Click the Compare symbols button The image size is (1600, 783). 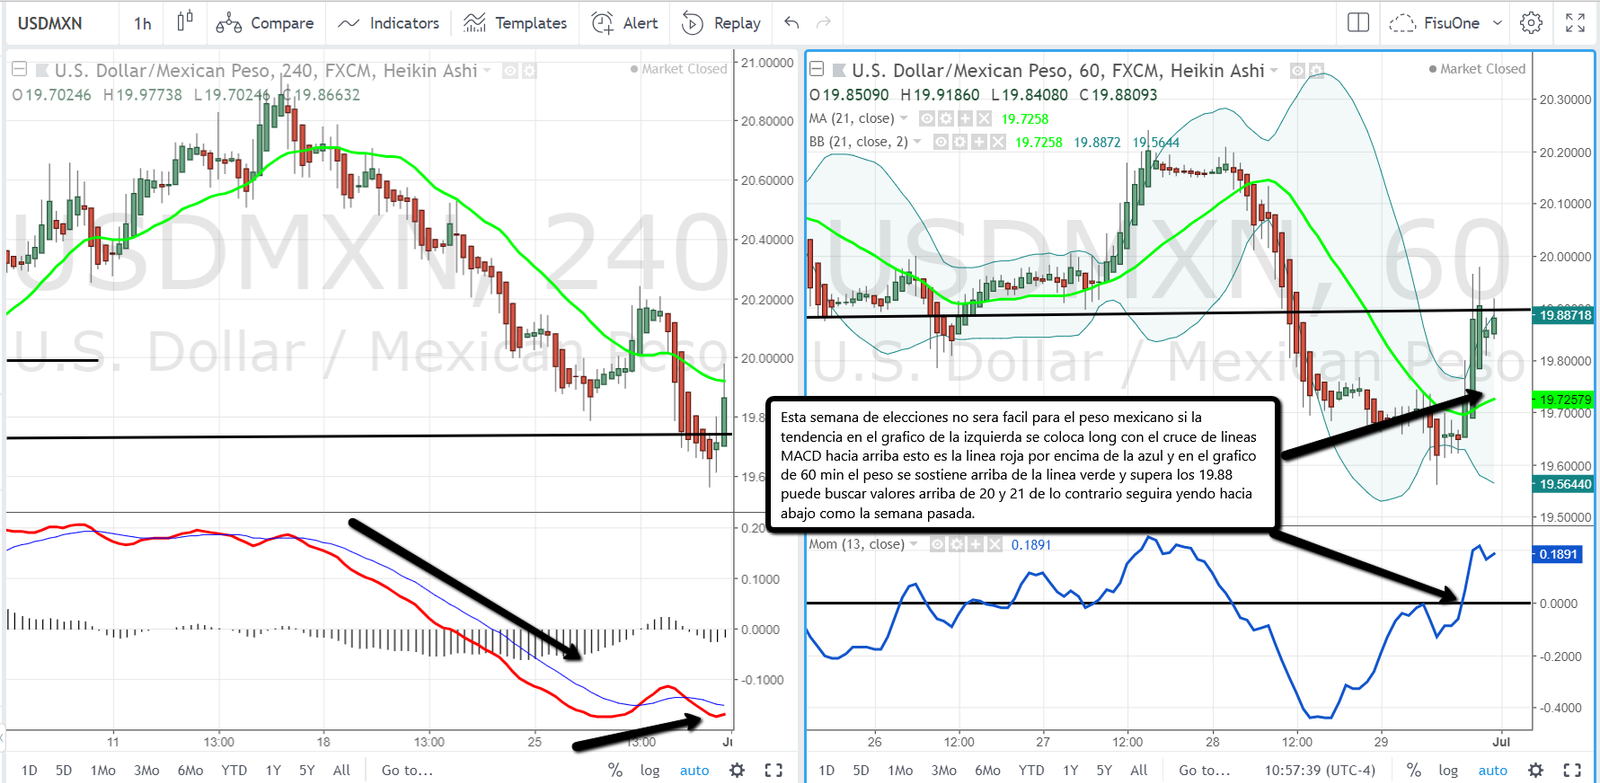(265, 23)
